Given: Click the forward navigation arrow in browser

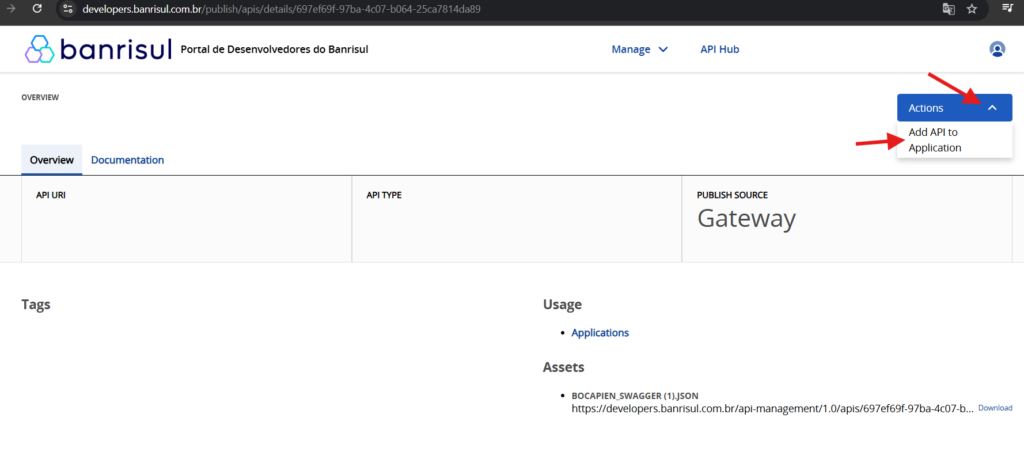Looking at the screenshot, I should [10, 9].
